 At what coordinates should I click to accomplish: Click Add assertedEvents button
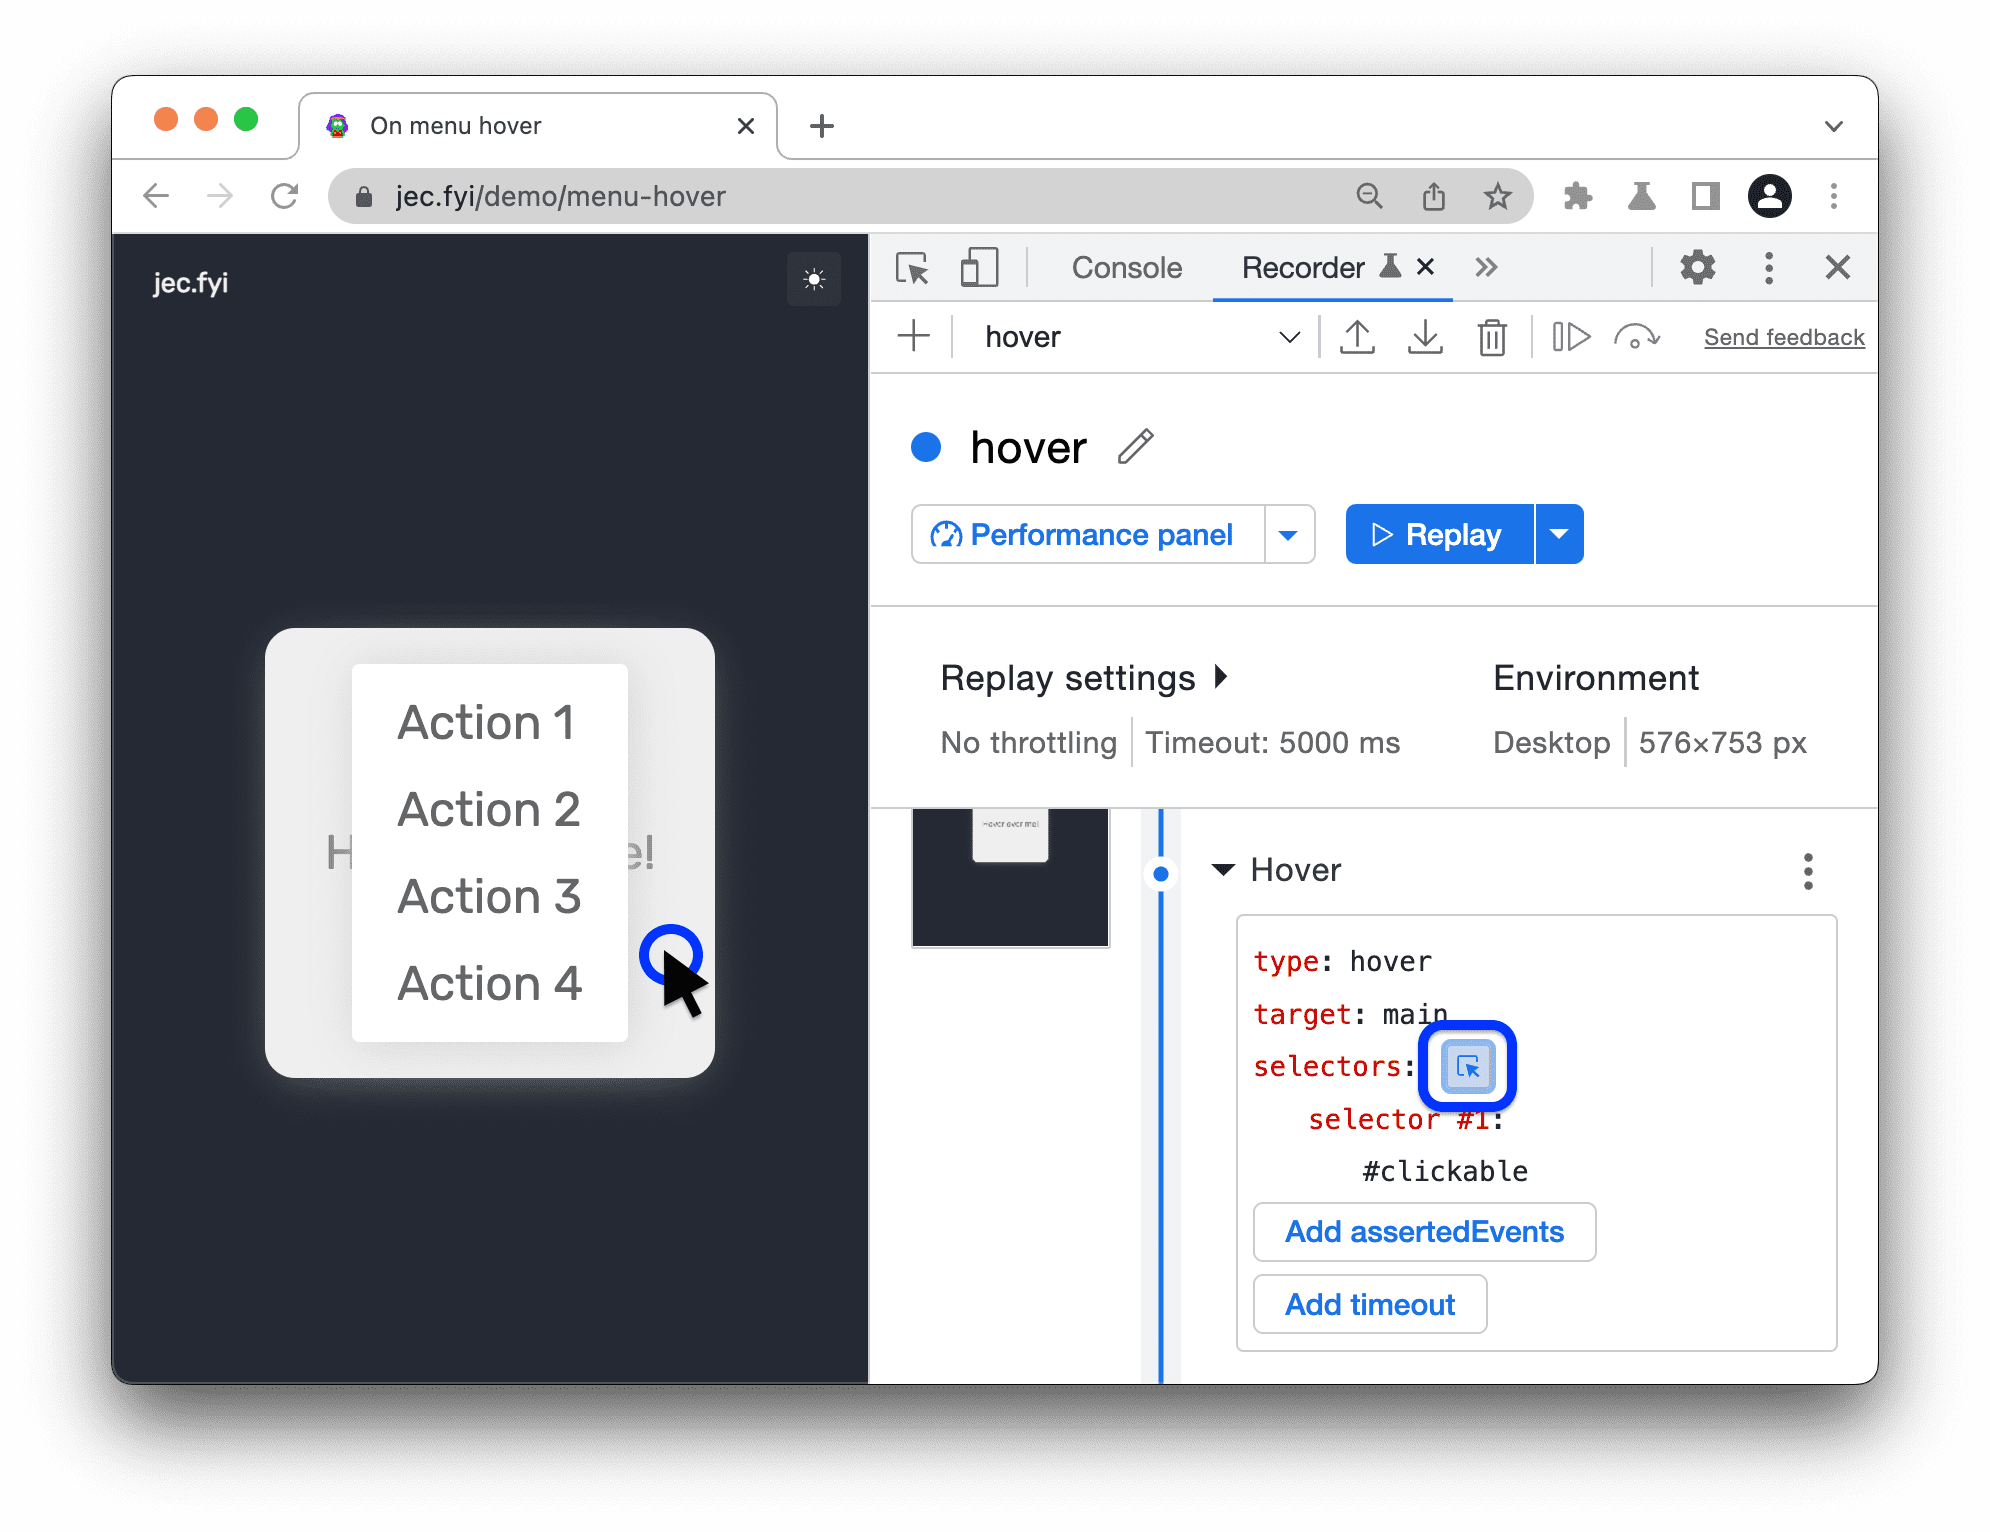click(1422, 1233)
